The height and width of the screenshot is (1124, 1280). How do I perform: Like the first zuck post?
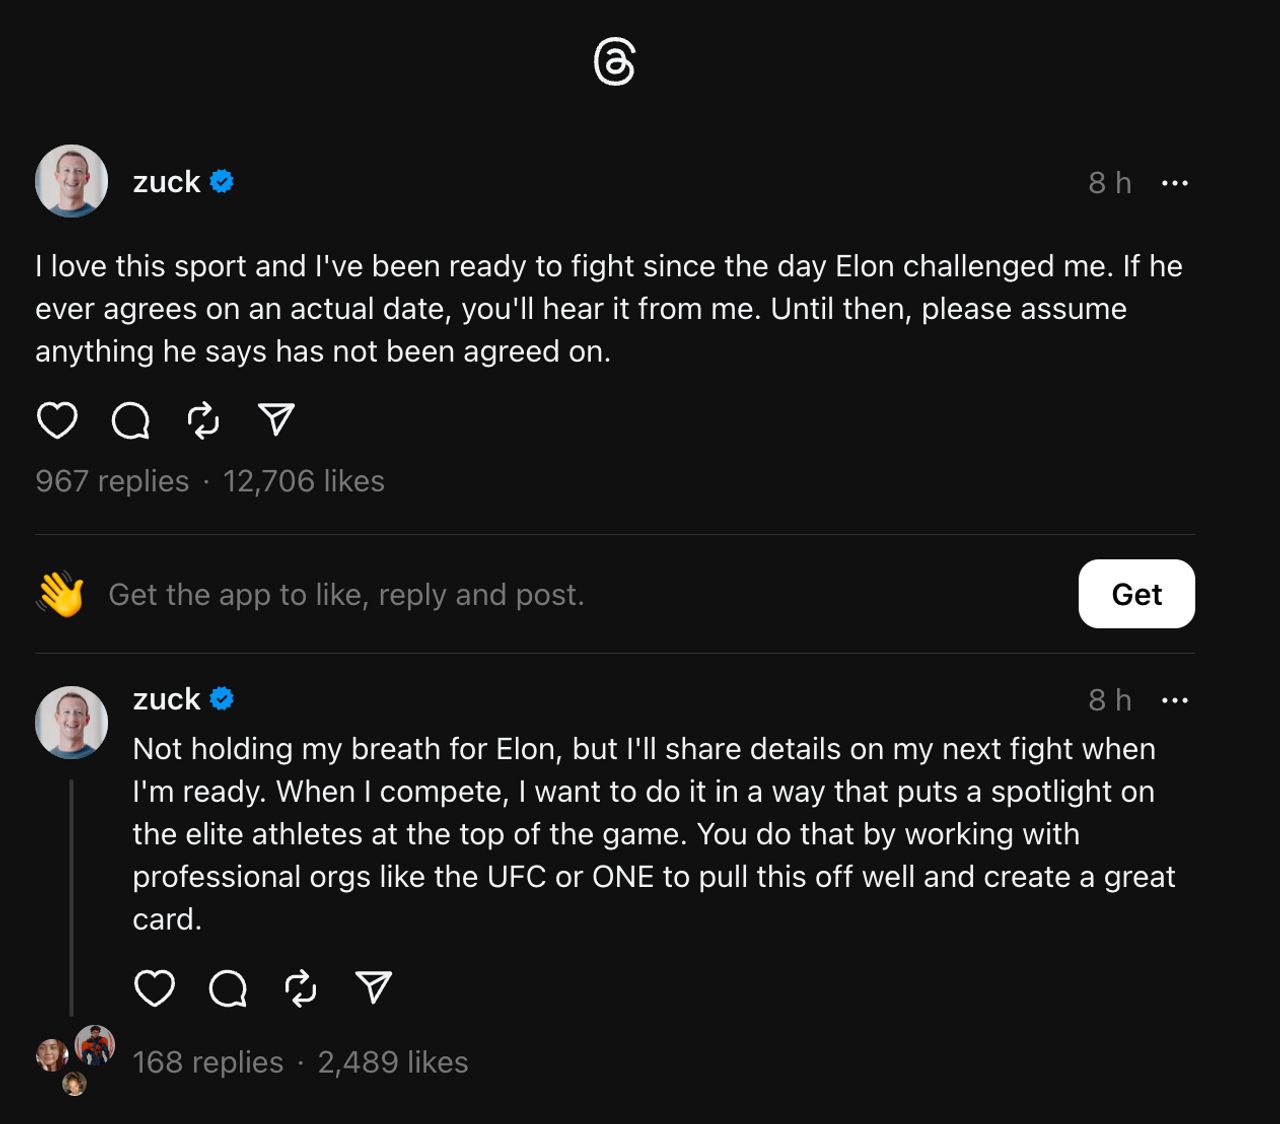click(57, 420)
